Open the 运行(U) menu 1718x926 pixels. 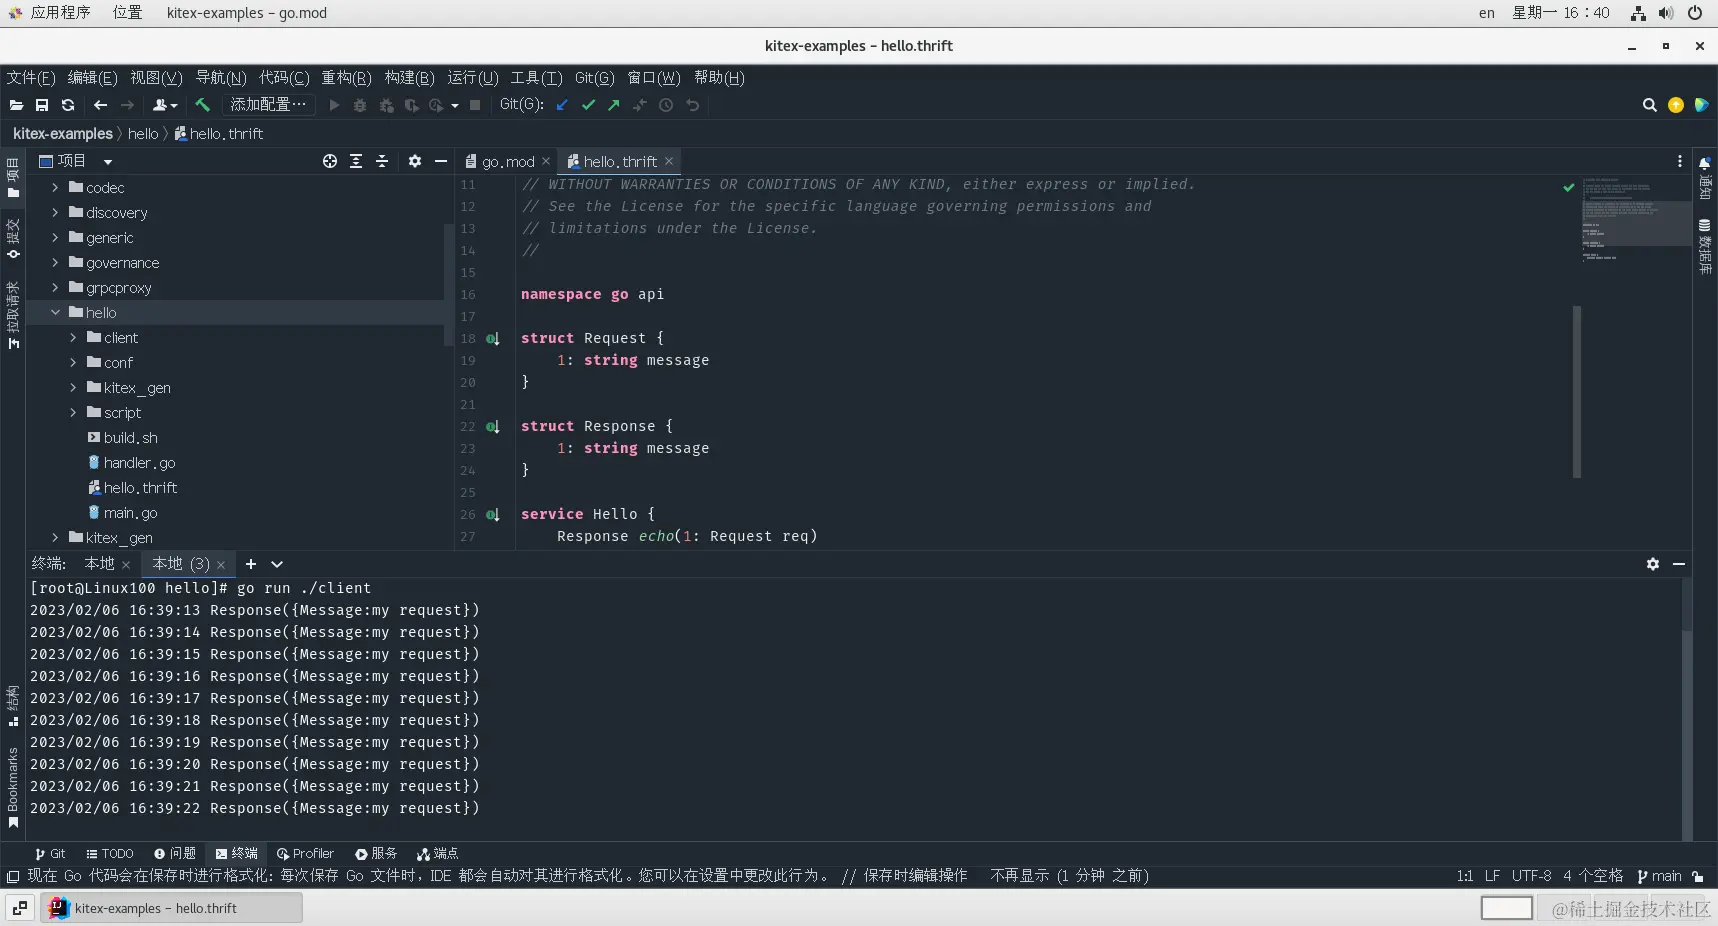[x=473, y=78]
